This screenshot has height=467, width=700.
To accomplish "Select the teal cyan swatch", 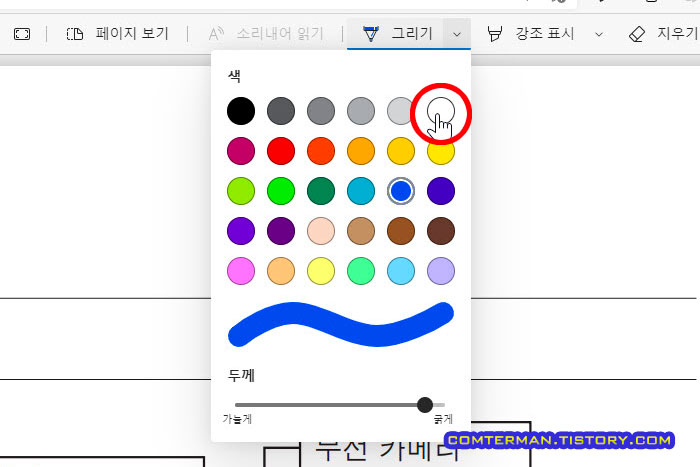I will coord(361,191).
